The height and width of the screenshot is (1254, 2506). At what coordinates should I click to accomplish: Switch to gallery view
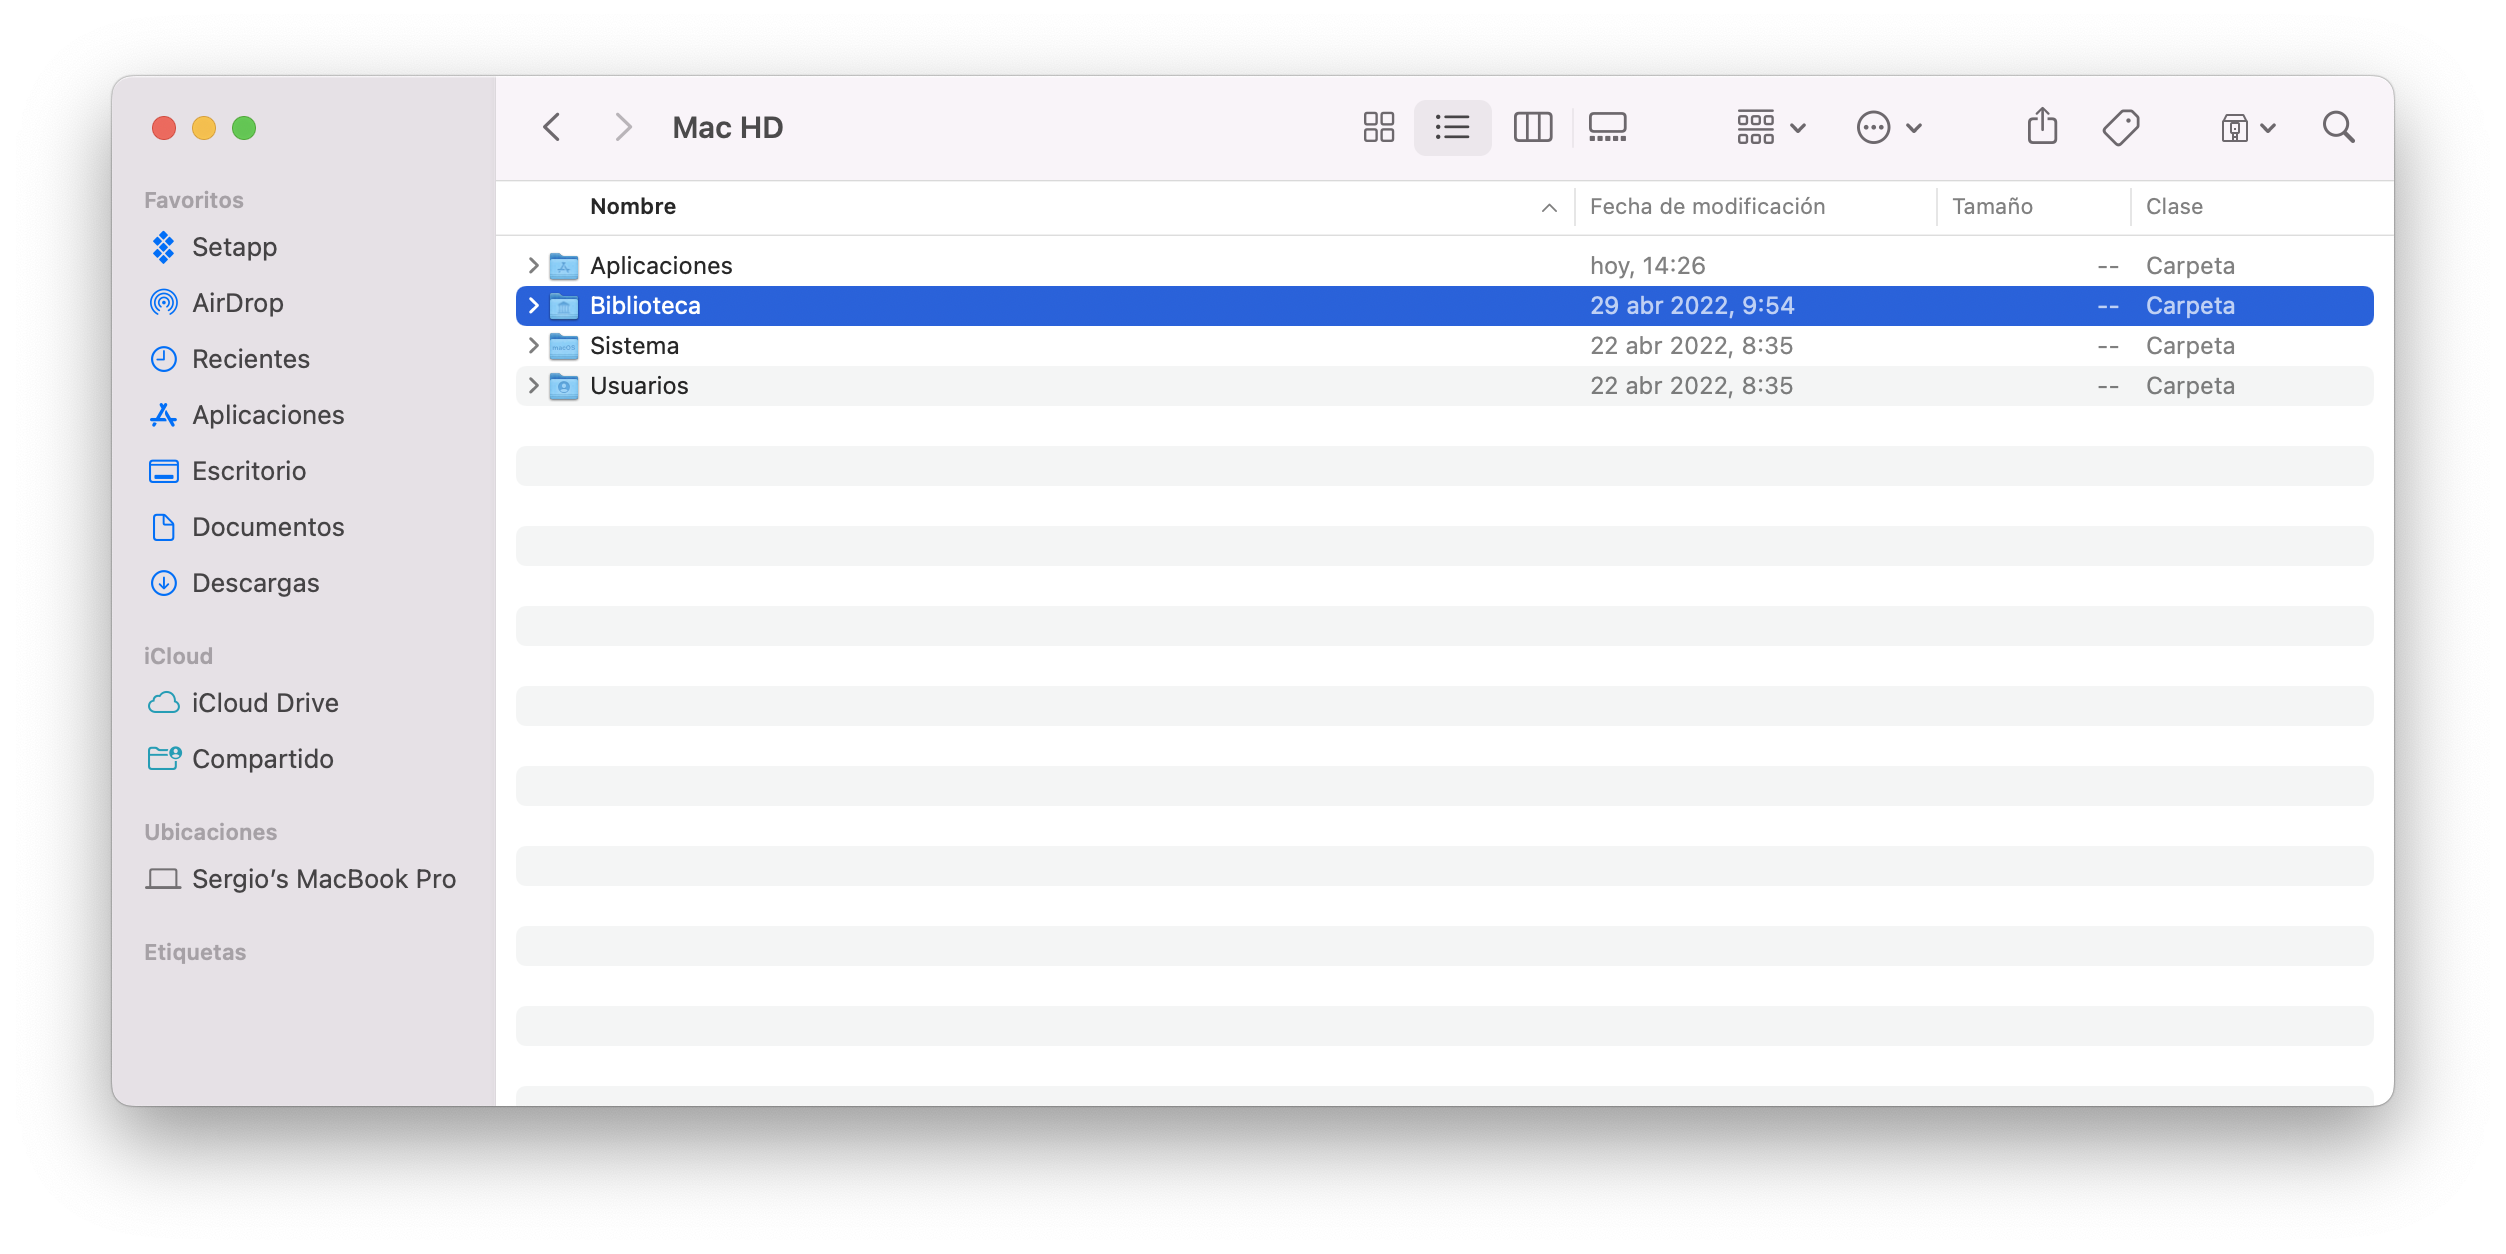point(1604,126)
